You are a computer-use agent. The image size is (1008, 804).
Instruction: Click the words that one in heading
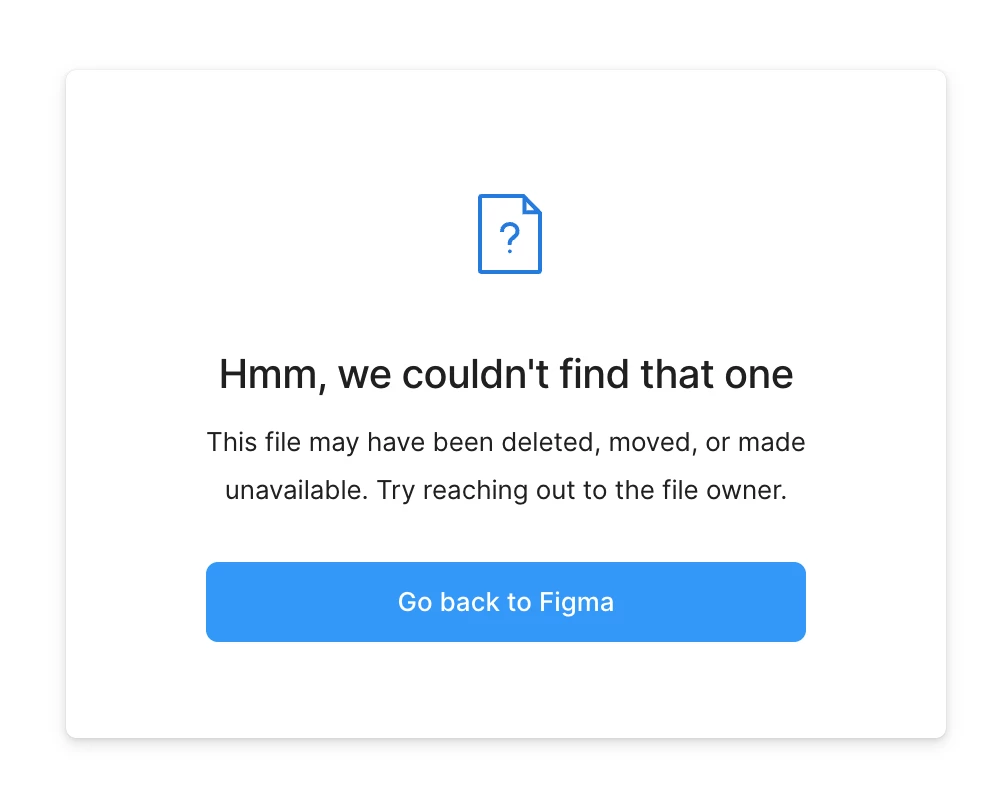(717, 374)
